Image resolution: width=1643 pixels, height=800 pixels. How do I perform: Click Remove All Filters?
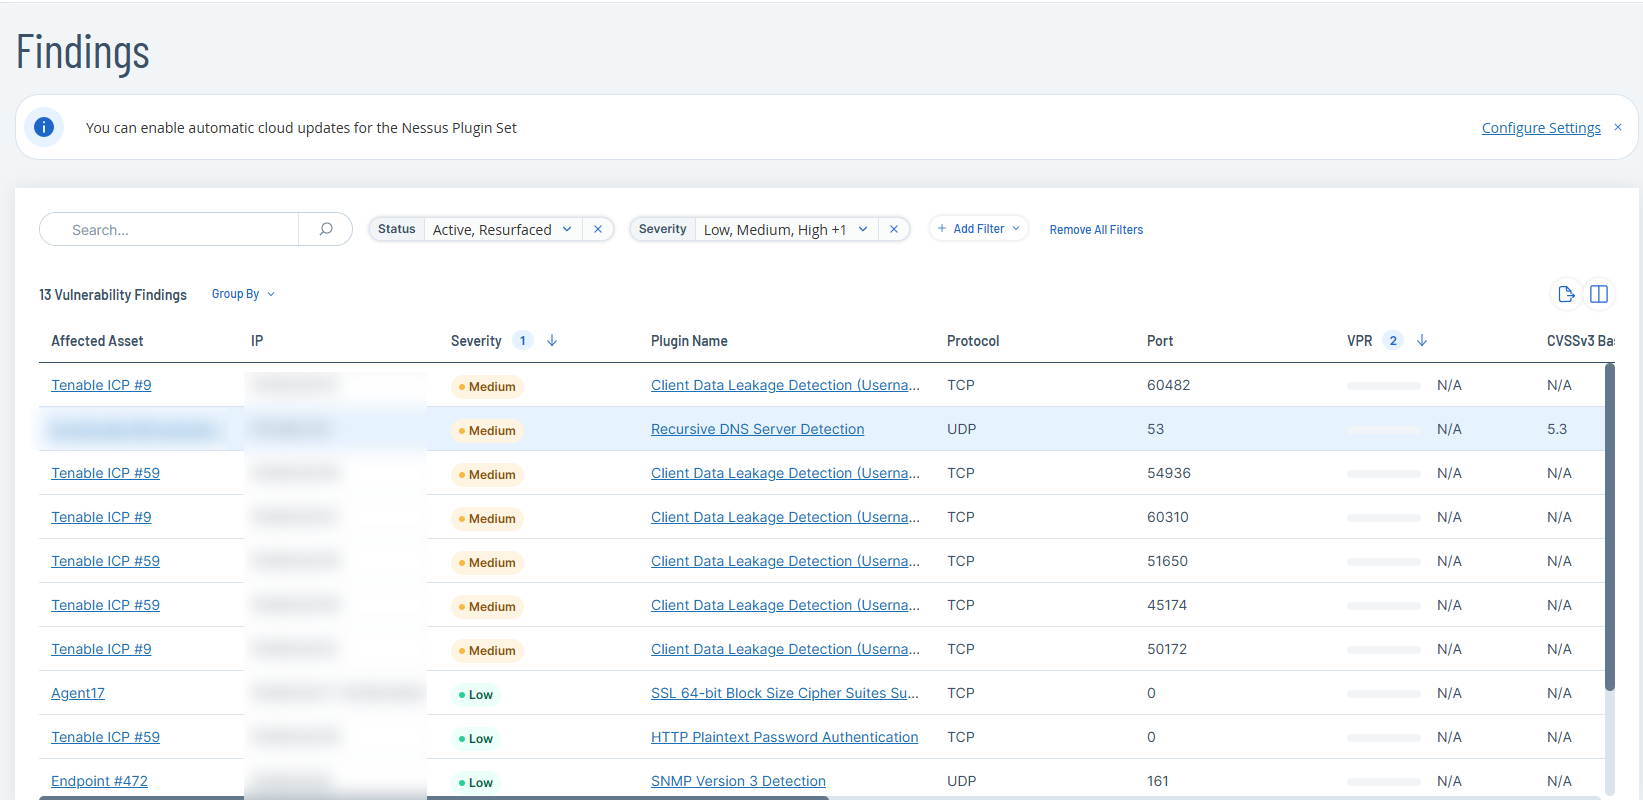tap(1096, 230)
